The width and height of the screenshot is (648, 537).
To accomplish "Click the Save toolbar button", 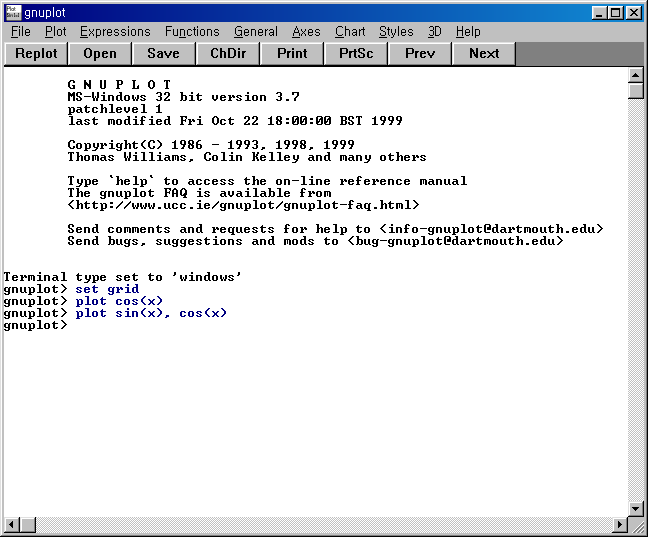I will click(x=164, y=54).
